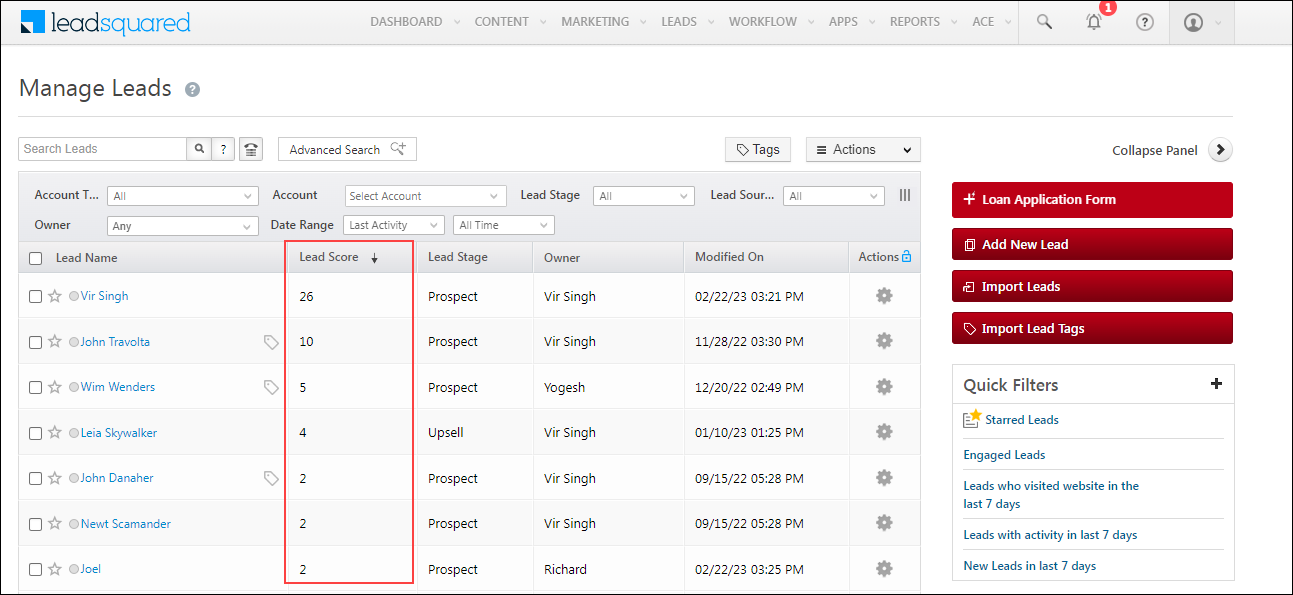The height and width of the screenshot is (595, 1293).
Task: Open notifications via the bell icon
Action: 1094,21
